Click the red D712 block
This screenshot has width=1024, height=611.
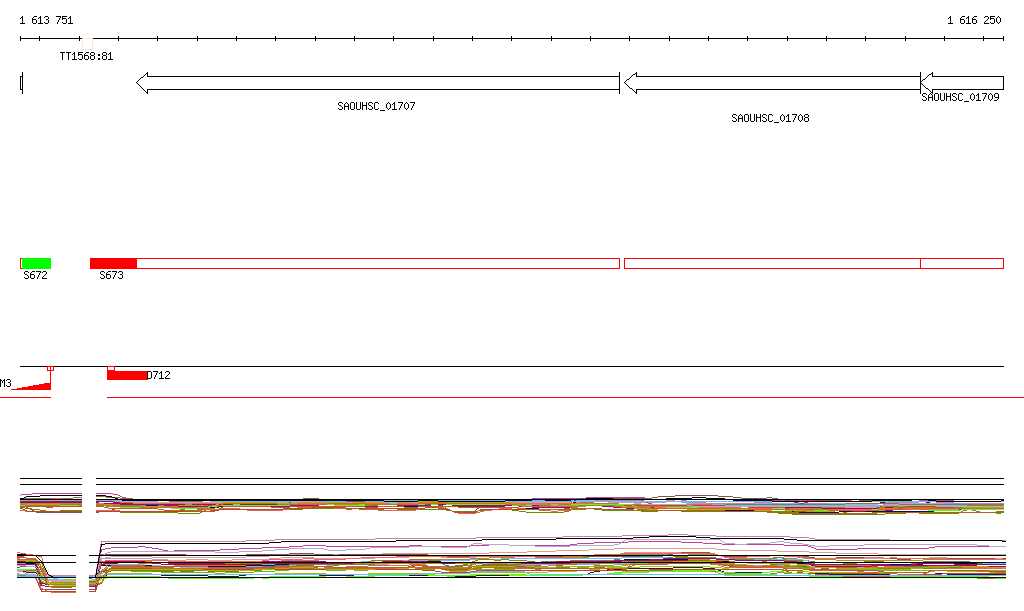coord(127,375)
